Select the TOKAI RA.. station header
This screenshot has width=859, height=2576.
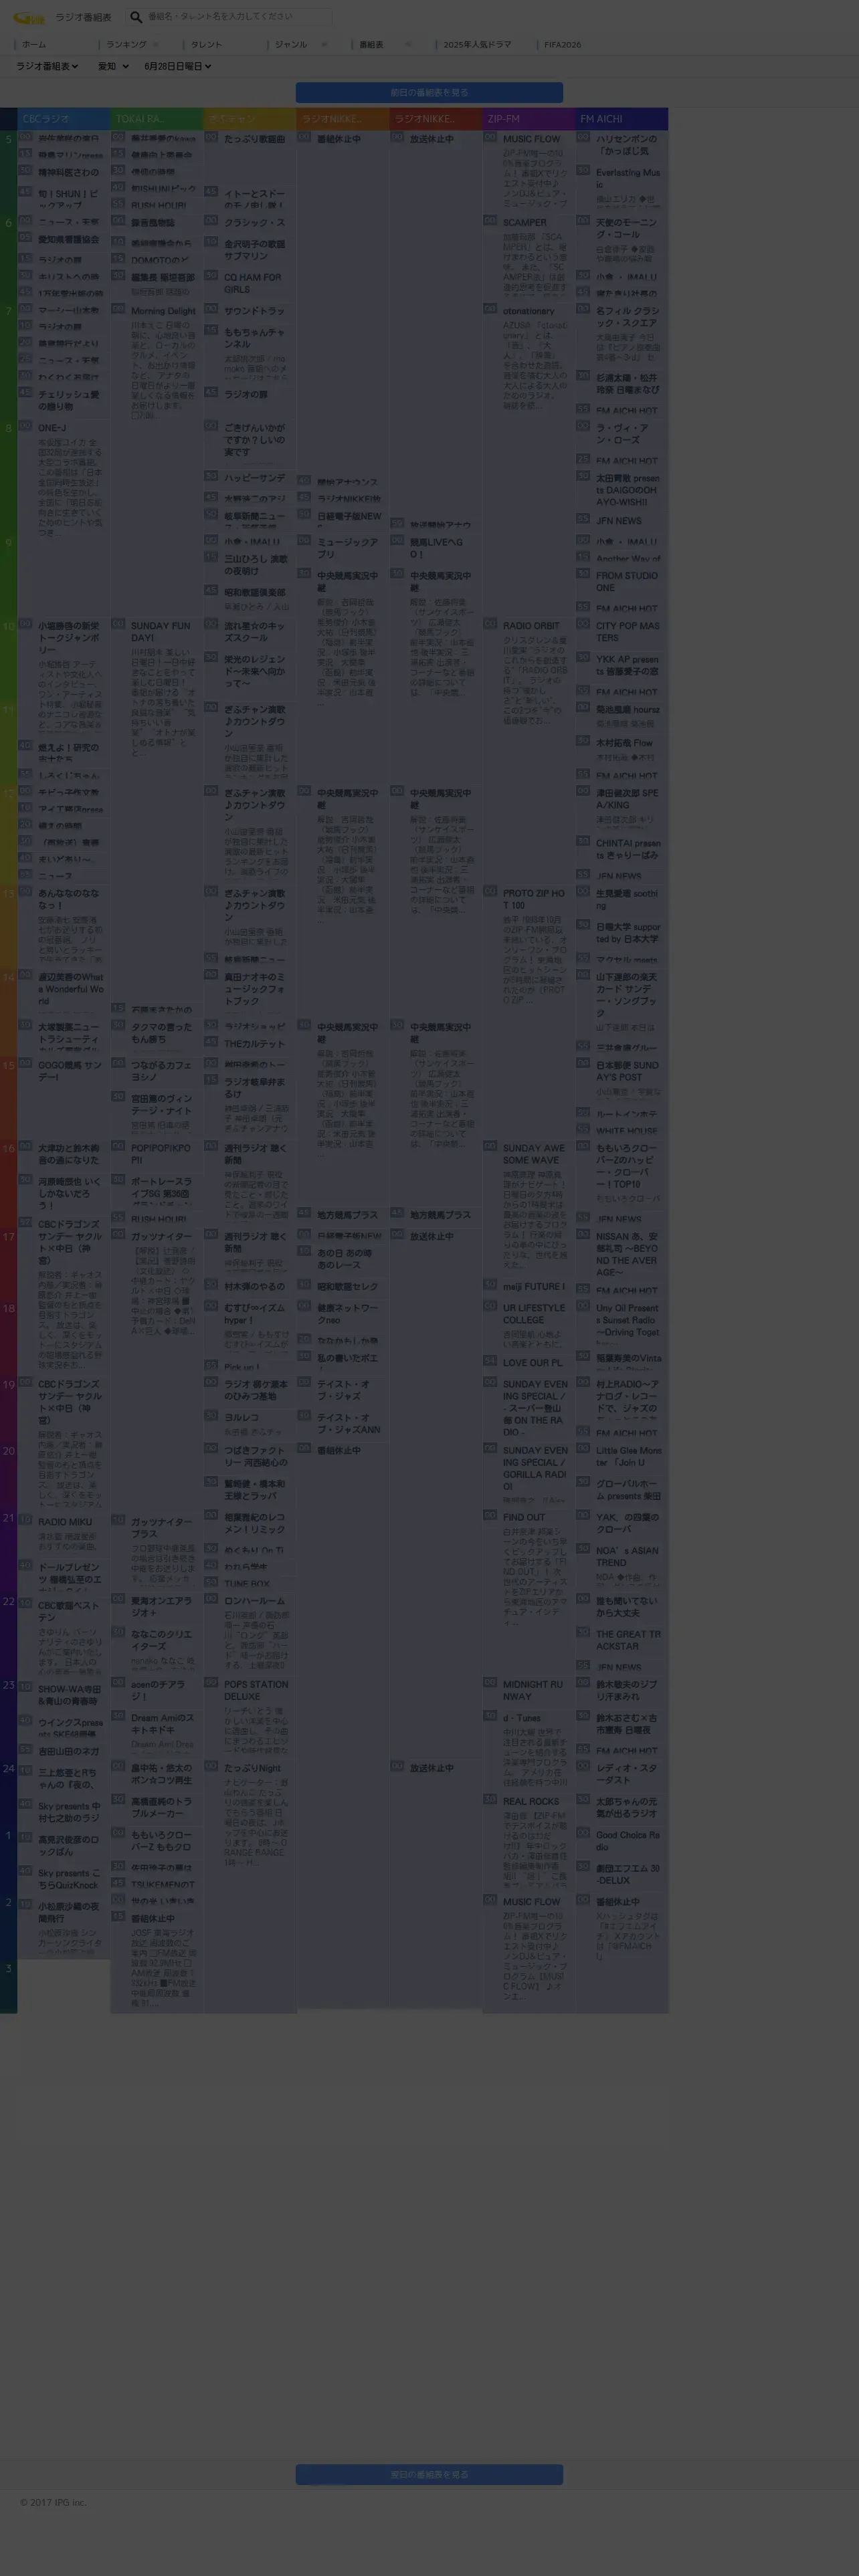(156, 119)
